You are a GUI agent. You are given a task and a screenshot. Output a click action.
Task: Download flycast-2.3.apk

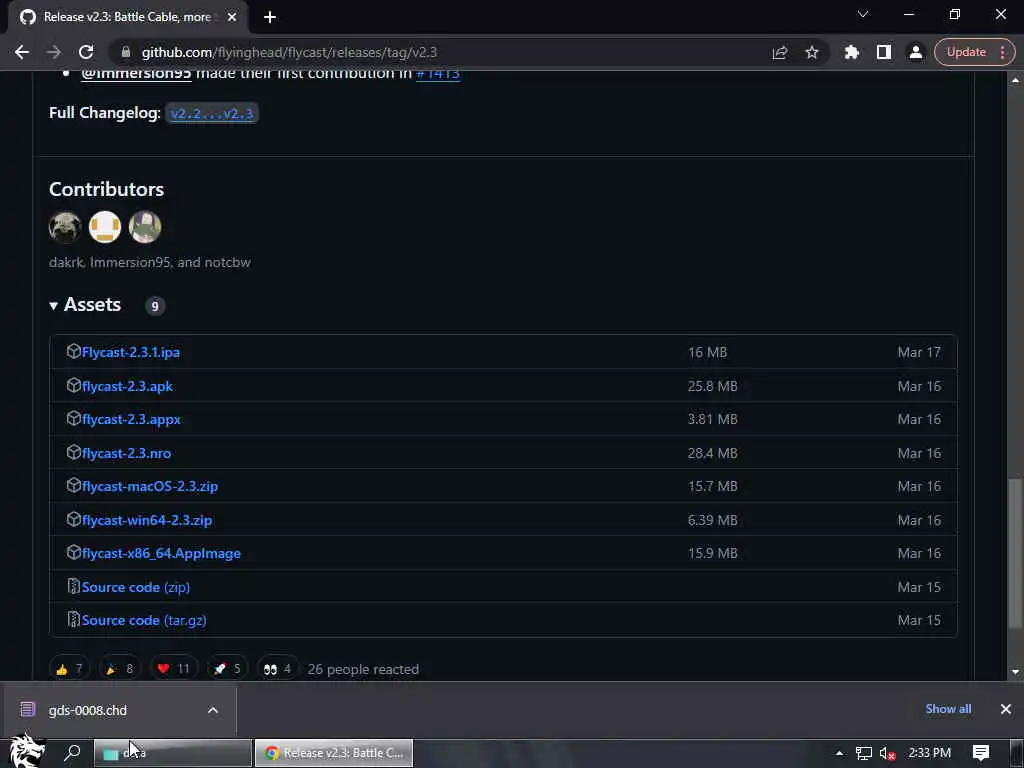127,386
